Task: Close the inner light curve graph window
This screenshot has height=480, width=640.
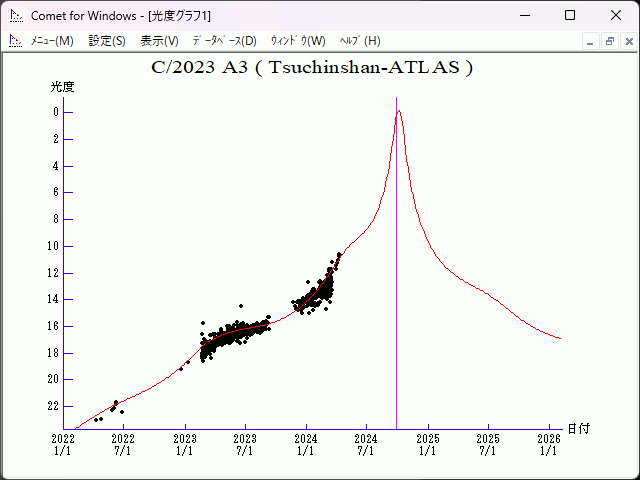Action: click(626, 41)
